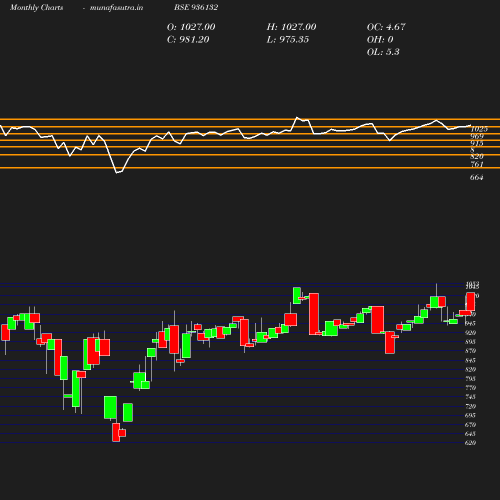Click the '729' price label on candlestick axis
Image resolution: width=500 pixels, height=500 pixels.
(x=470, y=406)
